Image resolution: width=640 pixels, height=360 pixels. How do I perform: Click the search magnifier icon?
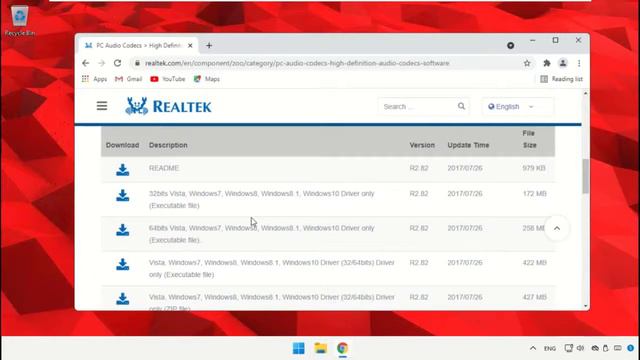tap(461, 106)
